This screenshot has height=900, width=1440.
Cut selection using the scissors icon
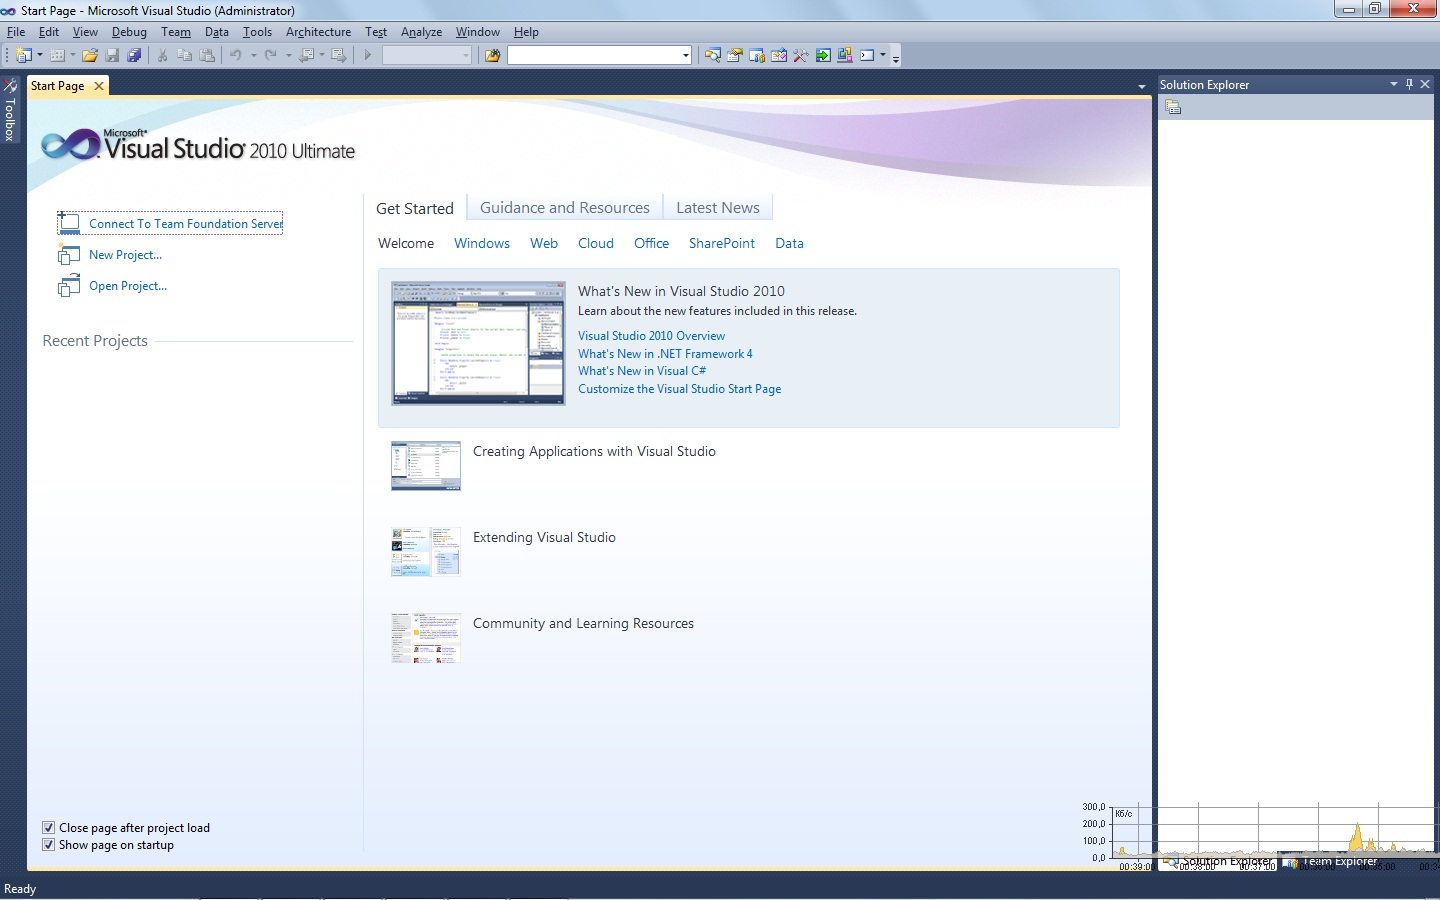161,55
